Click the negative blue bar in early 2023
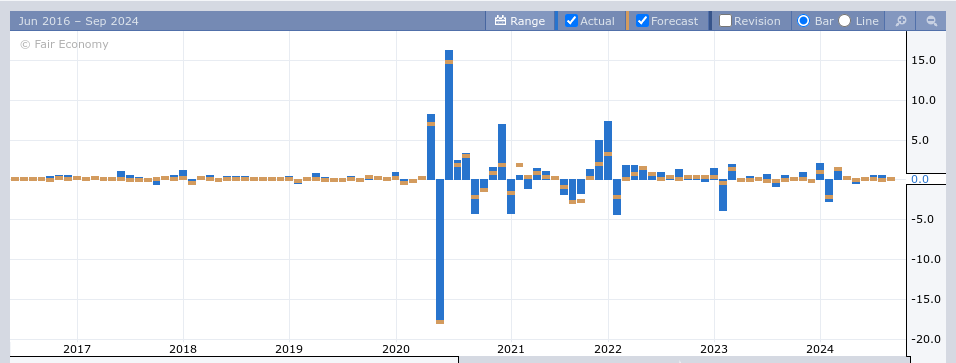The height and width of the screenshot is (363, 956). click(x=723, y=195)
